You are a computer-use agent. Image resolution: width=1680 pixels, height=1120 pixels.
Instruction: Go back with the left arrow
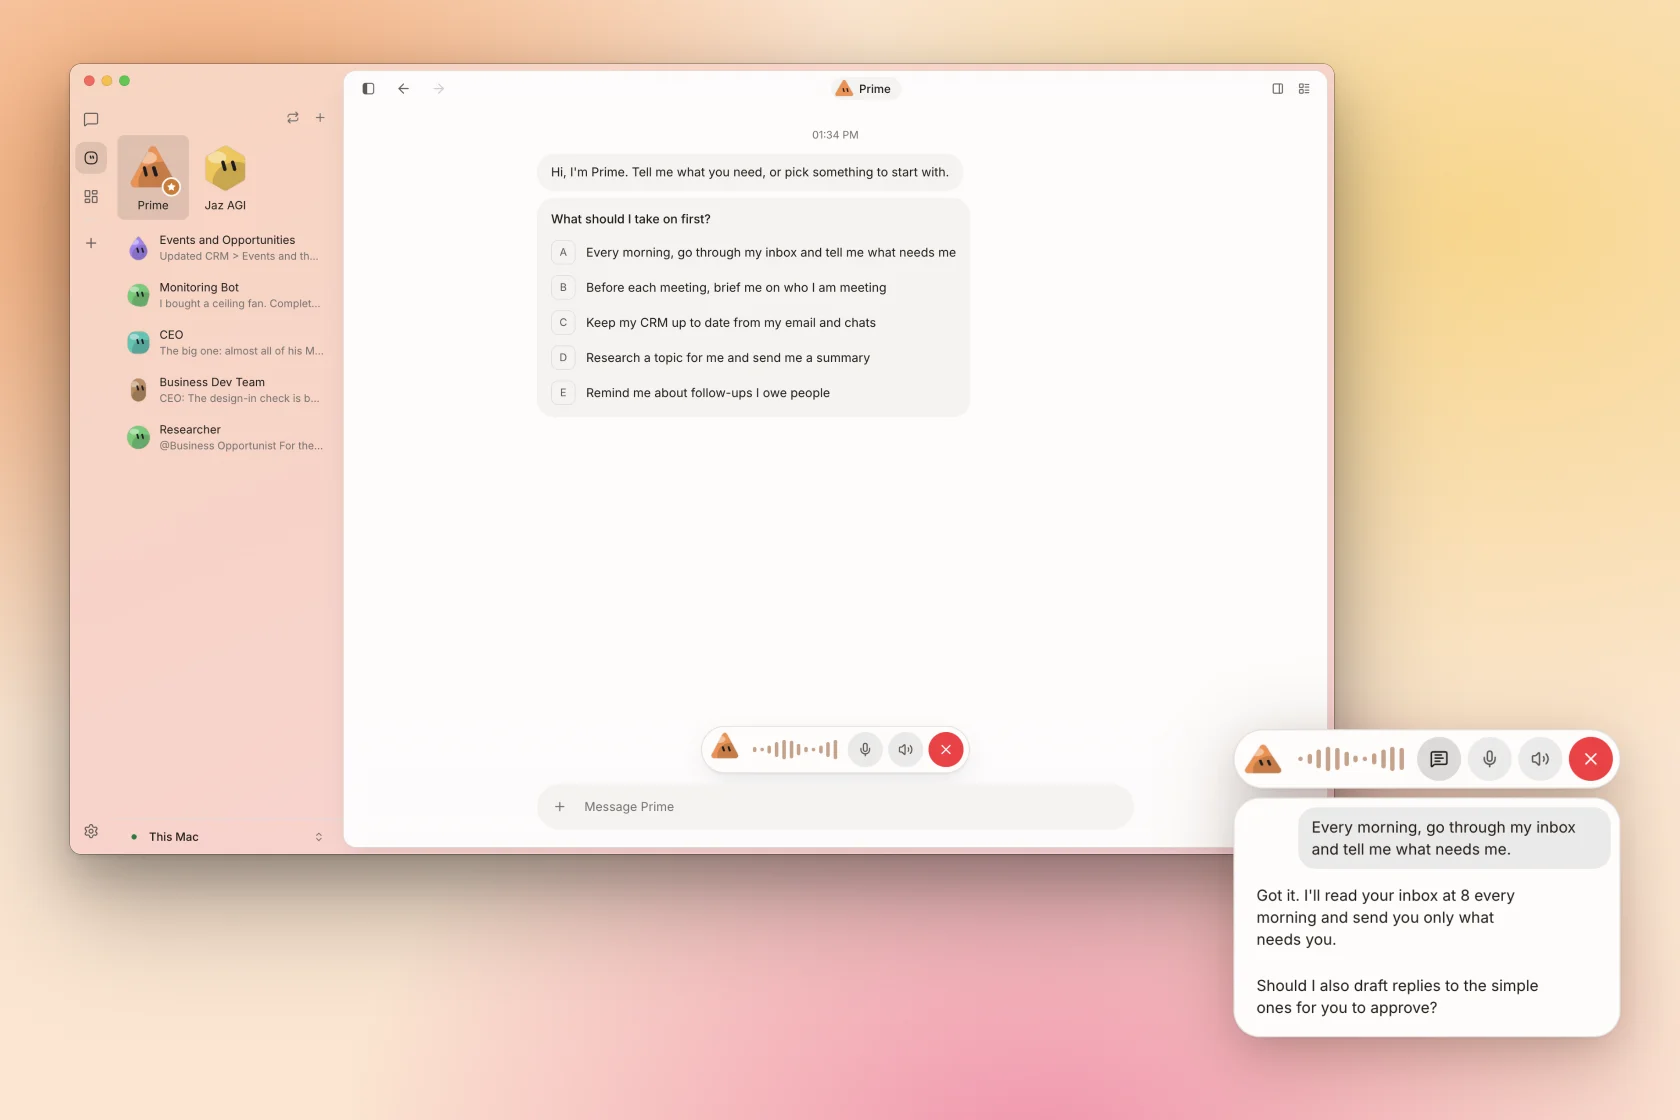pyautogui.click(x=403, y=89)
